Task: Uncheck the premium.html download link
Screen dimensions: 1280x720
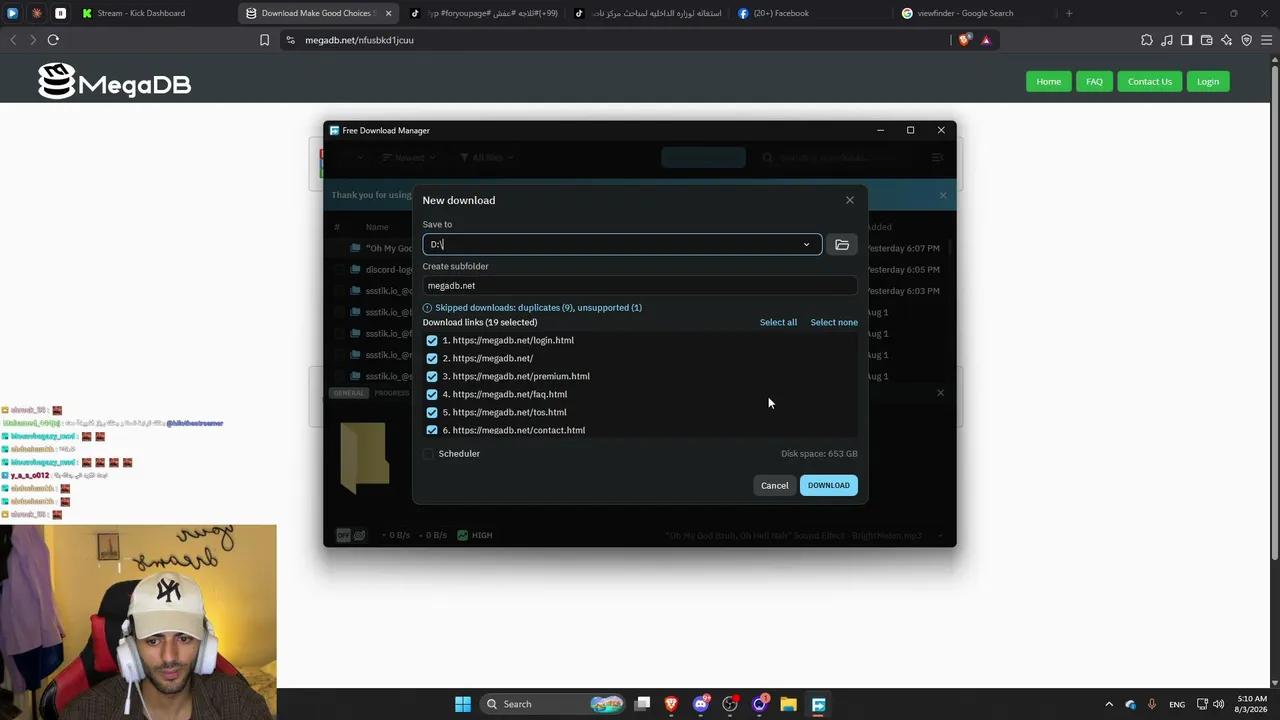Action: 432,377
